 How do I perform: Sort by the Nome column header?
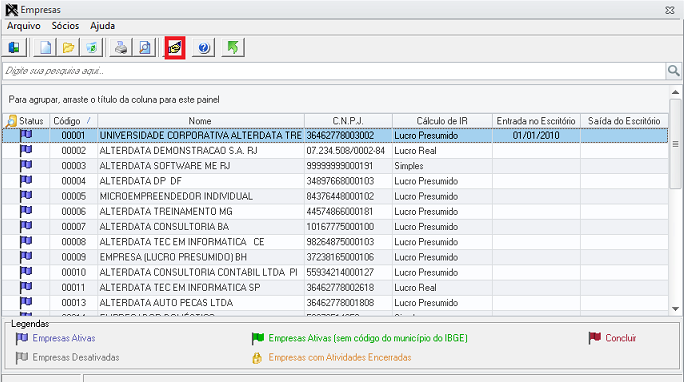[201, 121]
